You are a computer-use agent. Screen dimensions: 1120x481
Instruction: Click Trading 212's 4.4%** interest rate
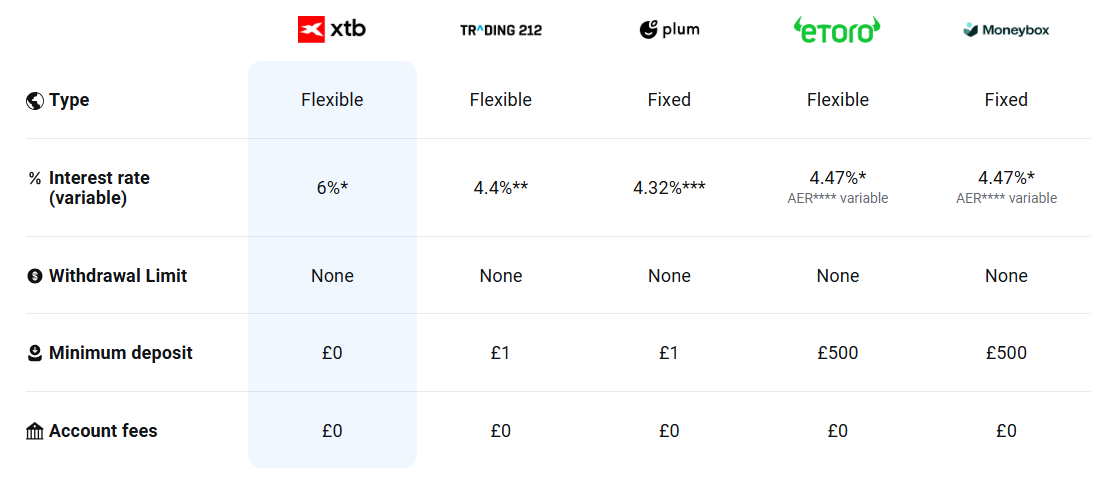(x=500, y=187)
